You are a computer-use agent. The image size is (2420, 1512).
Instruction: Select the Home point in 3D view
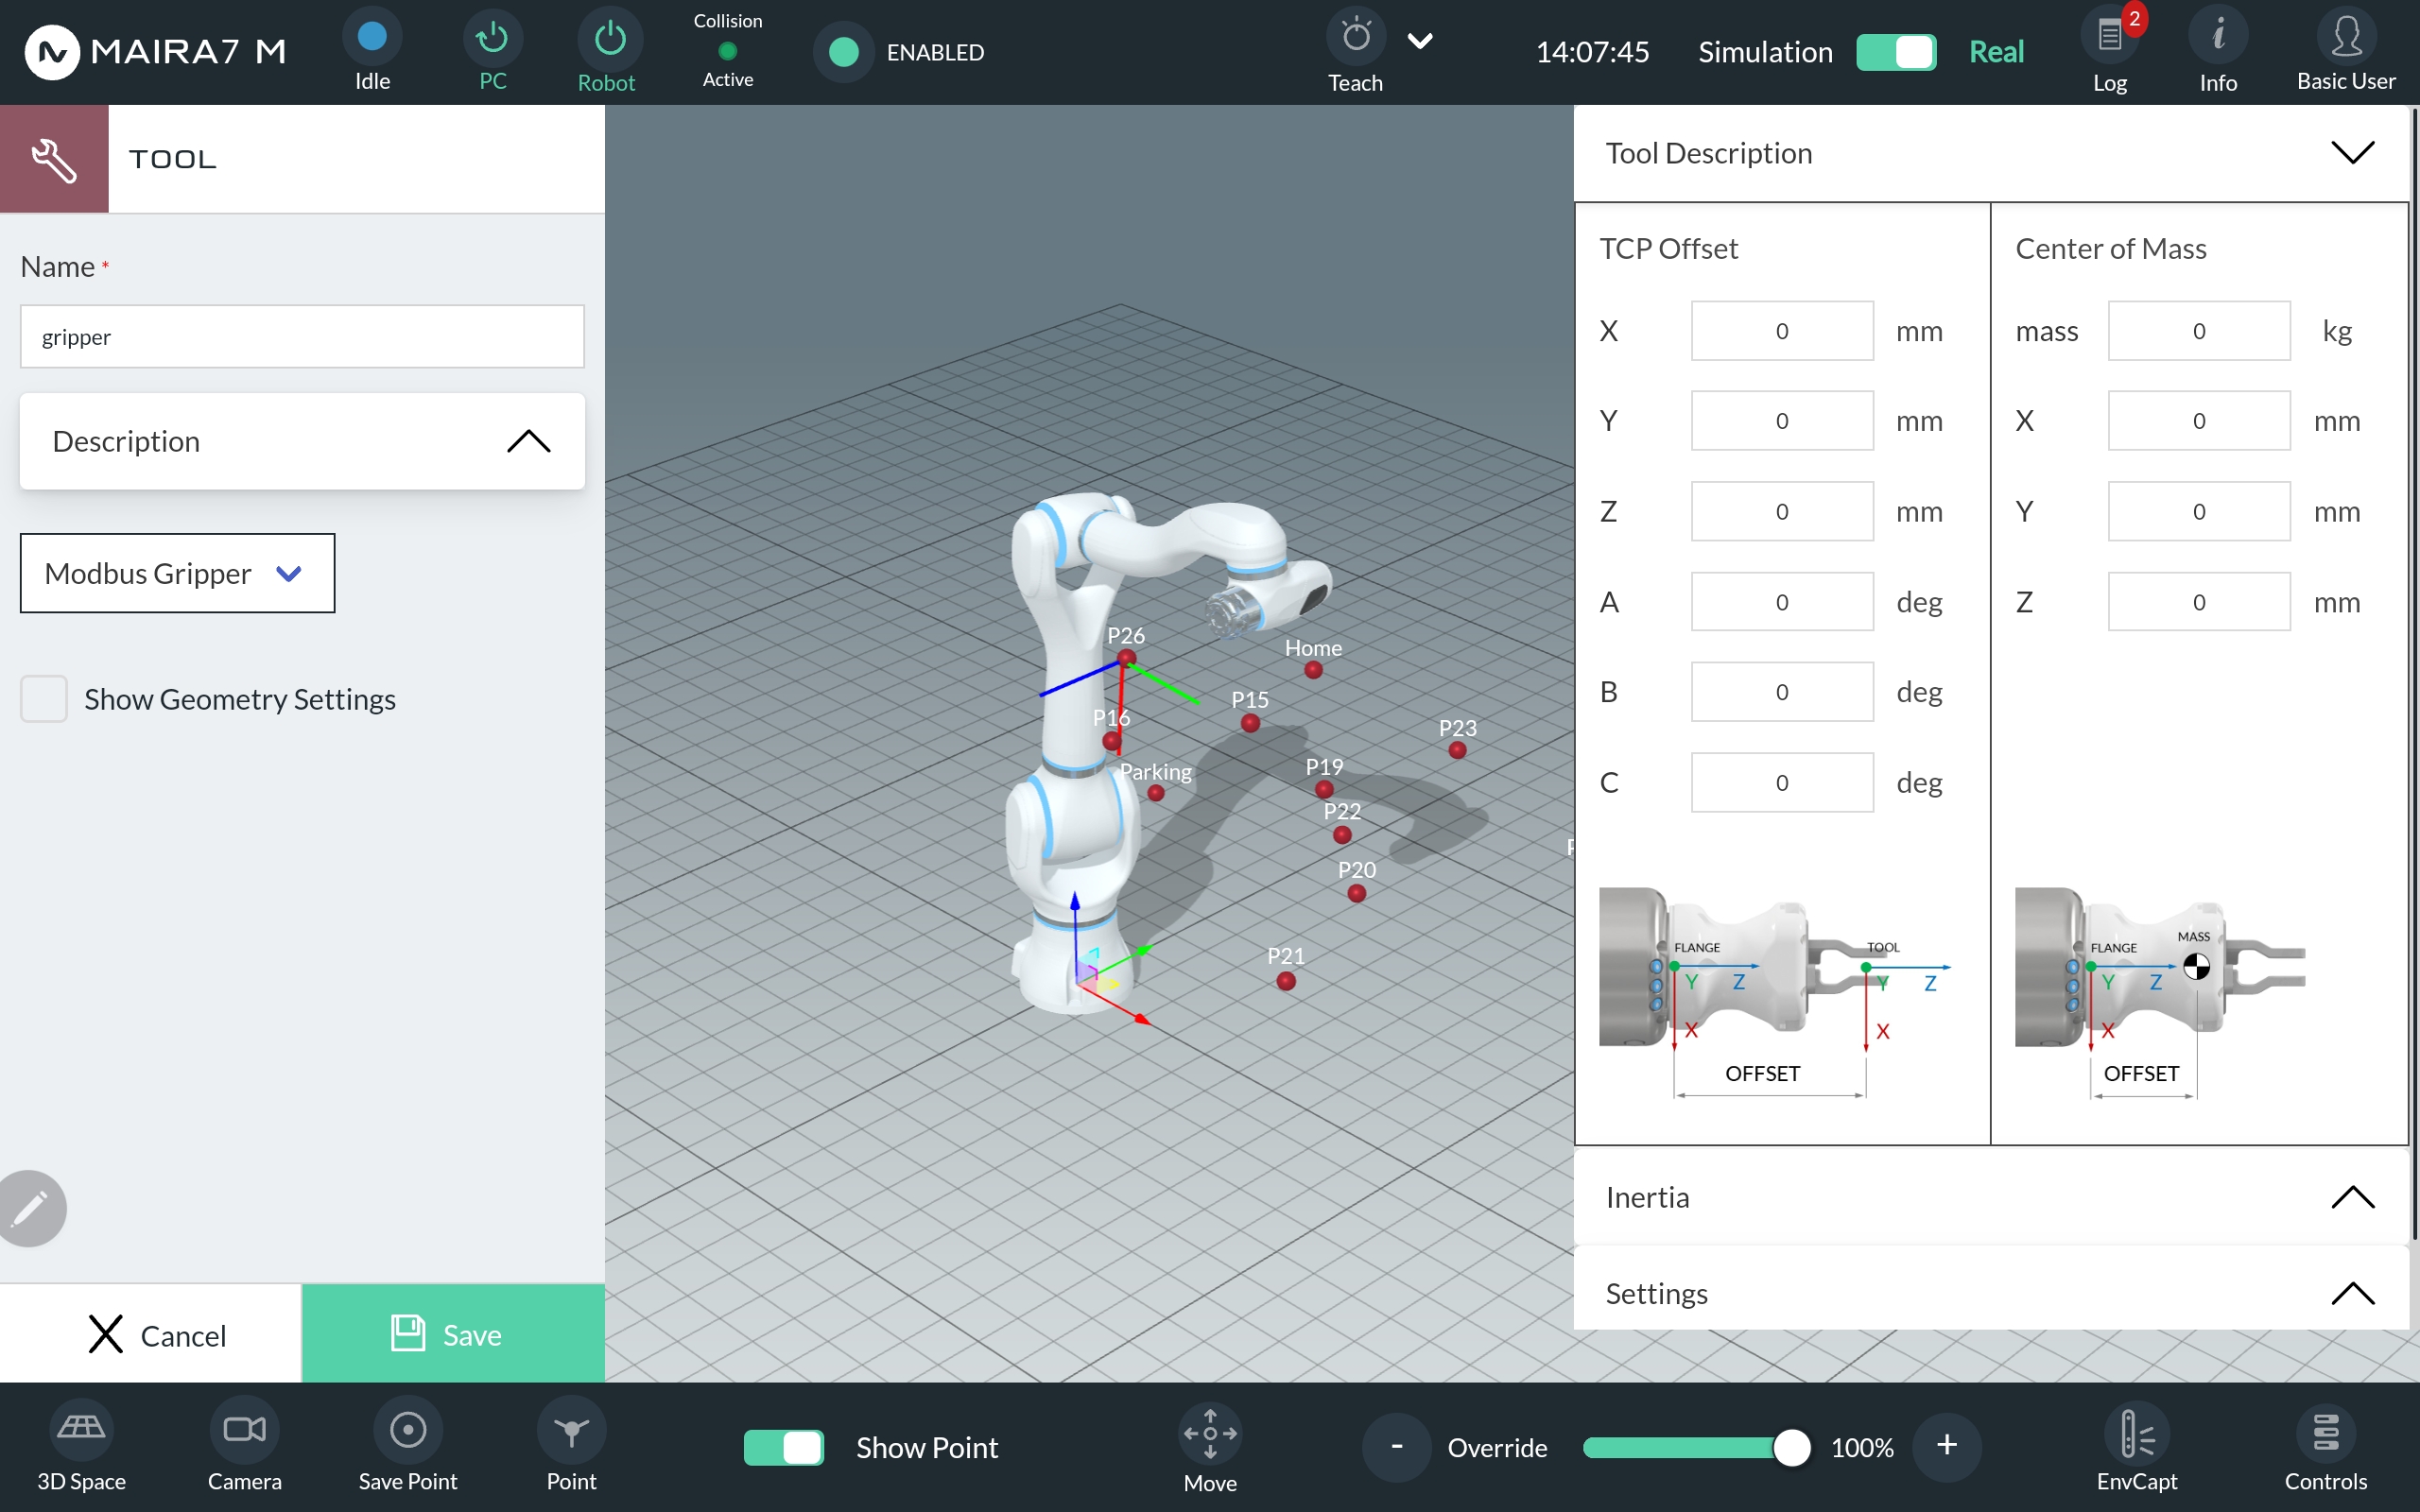click(x=1313, y=670)
